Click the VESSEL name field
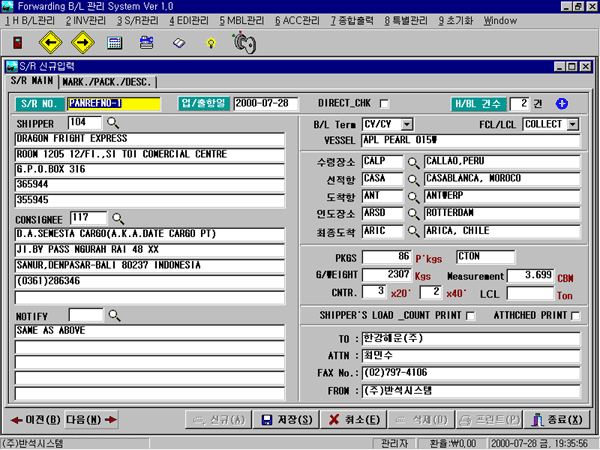 tap(471, 140)
